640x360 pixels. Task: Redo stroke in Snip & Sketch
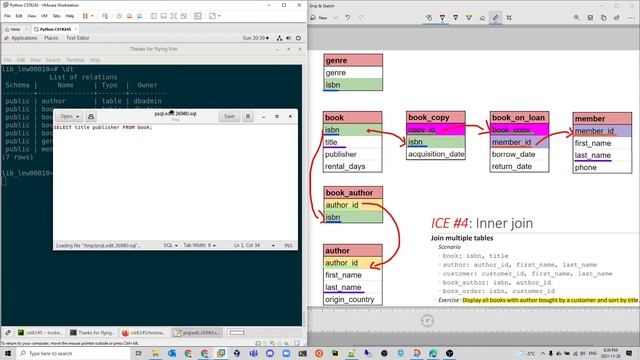point(361,18)
